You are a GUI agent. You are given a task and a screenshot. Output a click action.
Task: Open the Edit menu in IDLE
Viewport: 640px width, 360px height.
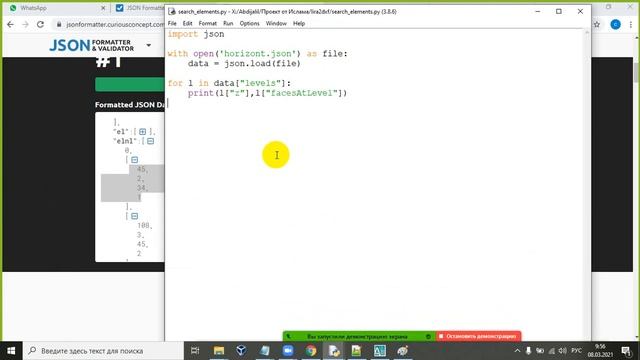click(x=187, y=23)
